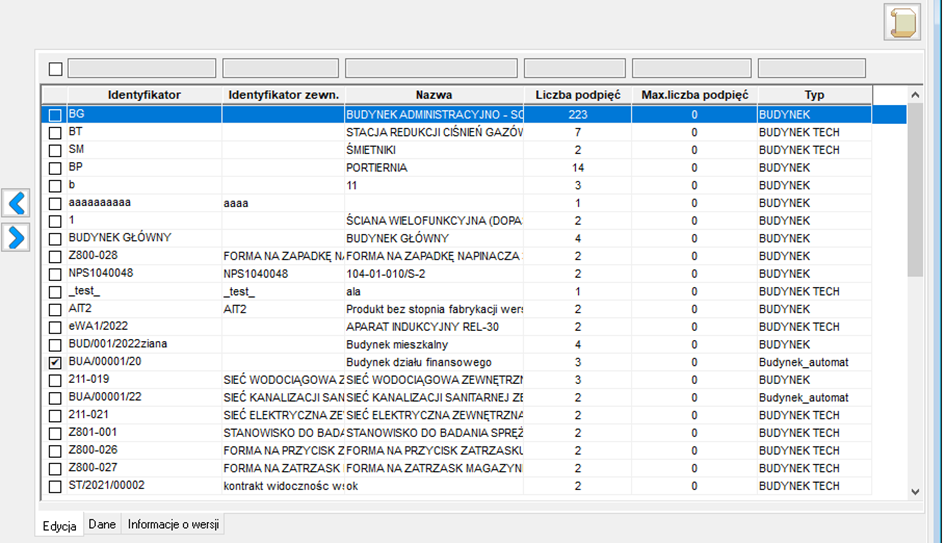Click the filter field above Identyfikator column

pos(142,68)
